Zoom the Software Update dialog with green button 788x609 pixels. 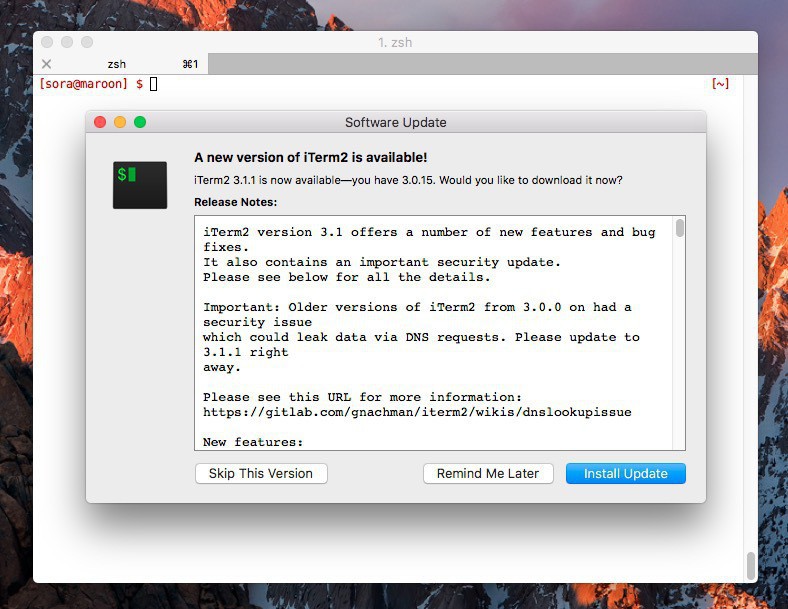pos(140,122)
